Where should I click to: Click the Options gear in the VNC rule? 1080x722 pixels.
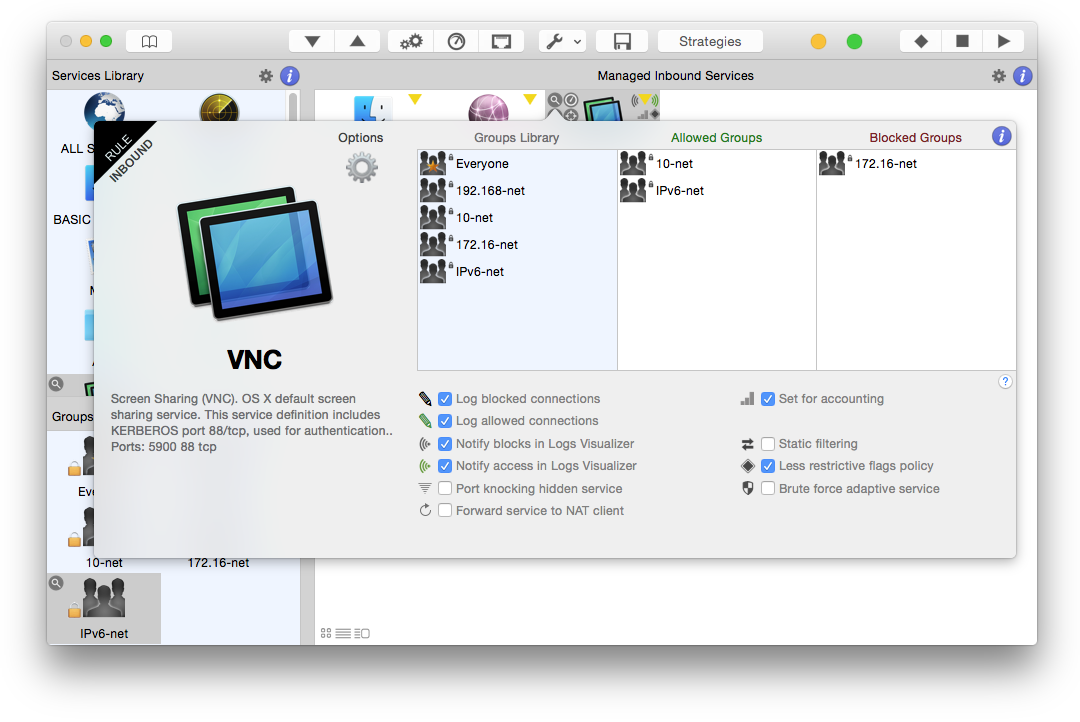point(361,167)
